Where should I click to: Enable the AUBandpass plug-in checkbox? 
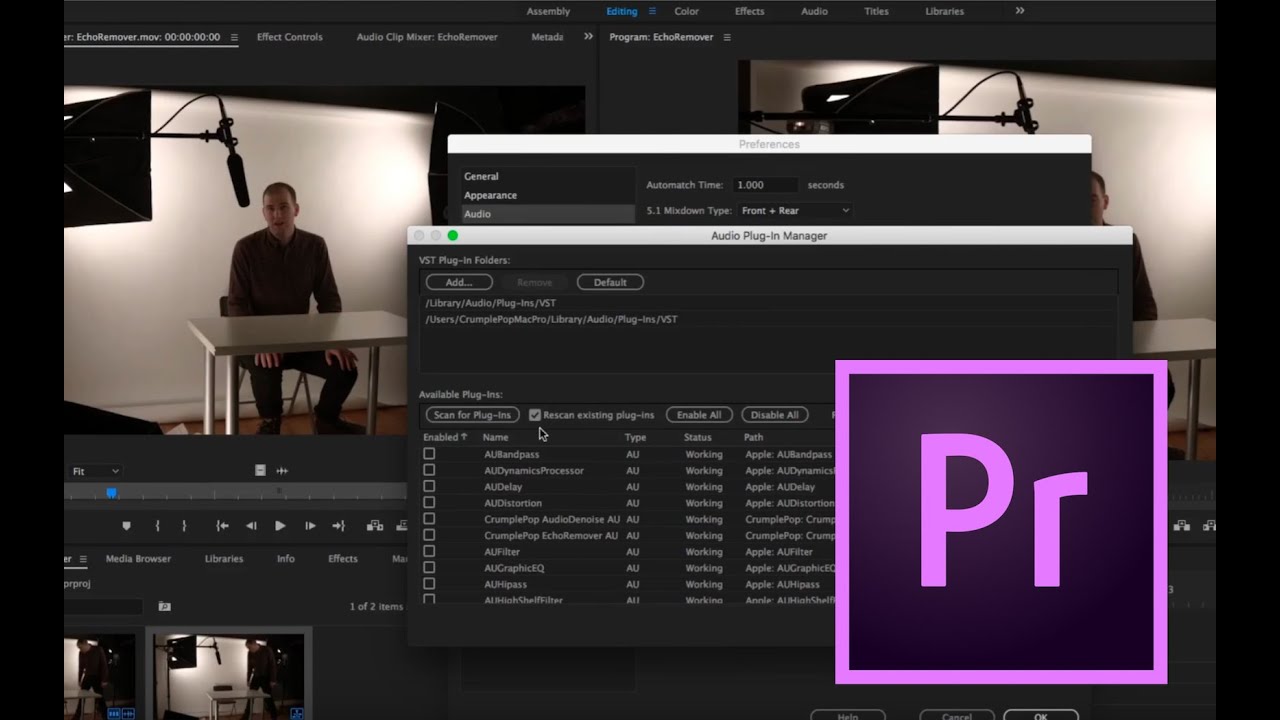tap(429, 454)
